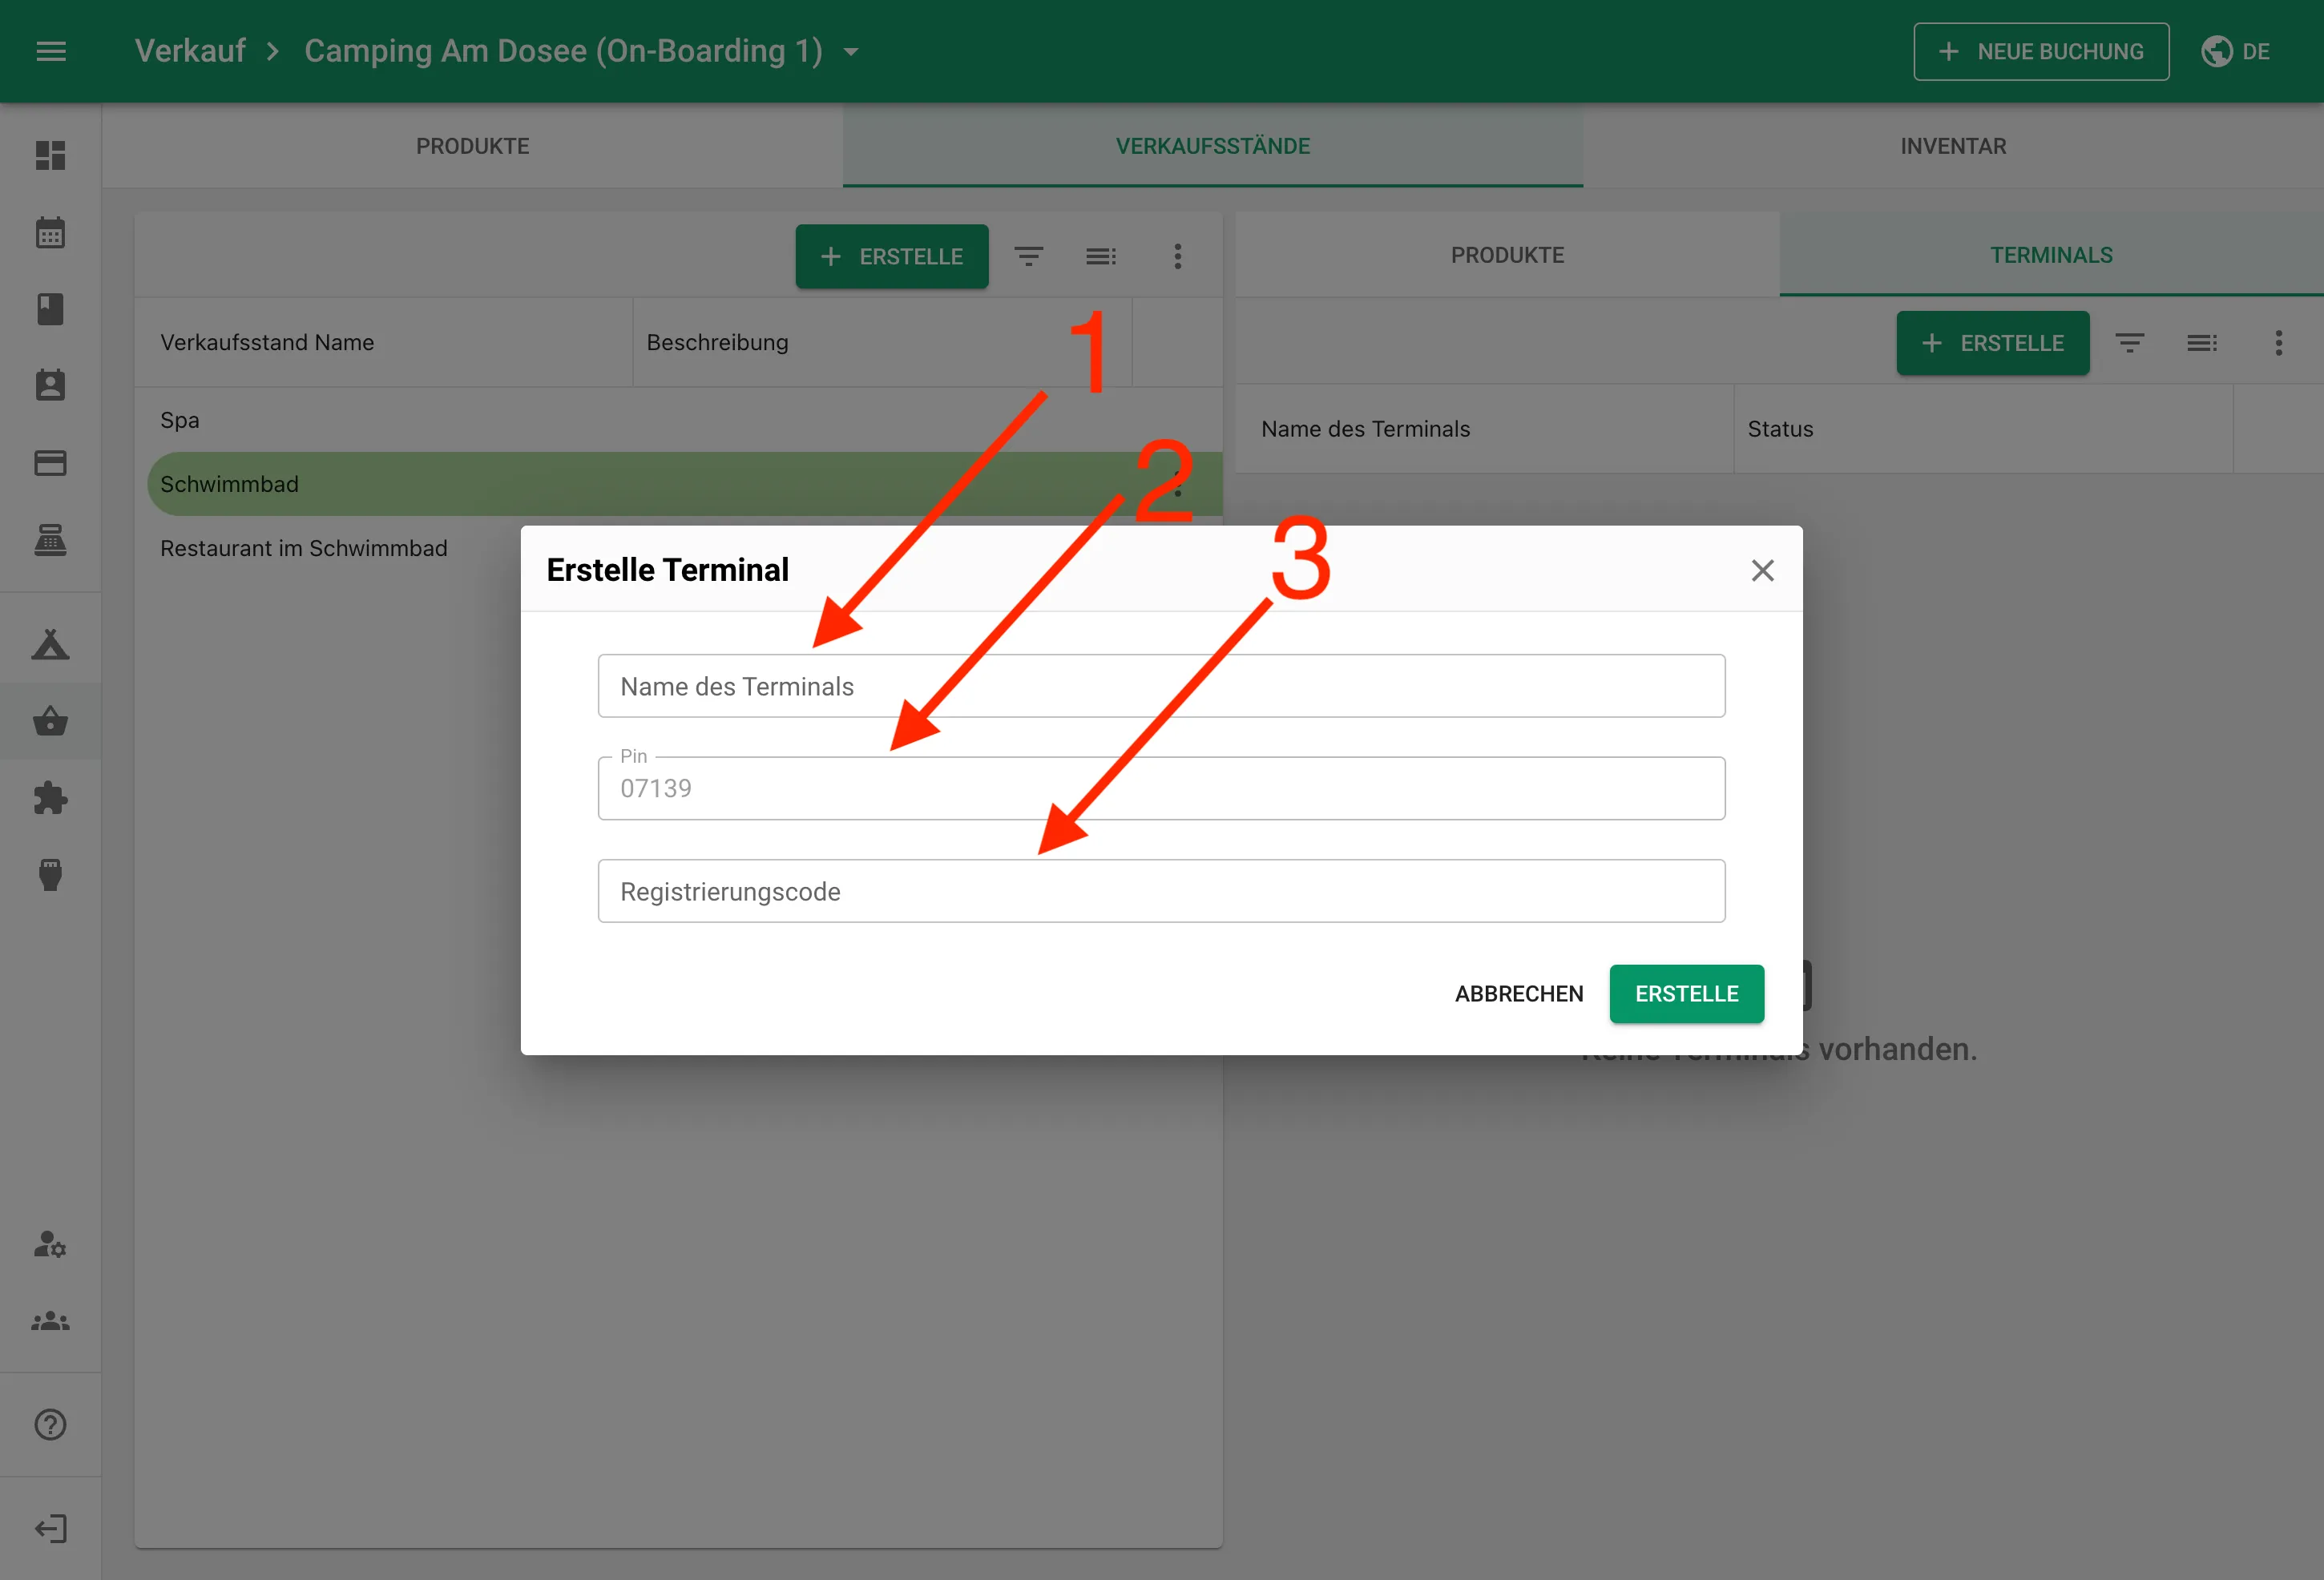This screenshot has width=2324, height=1580.
Task: Focus the Pin field
Action: pyautogui.click(x=1161, y=788)
